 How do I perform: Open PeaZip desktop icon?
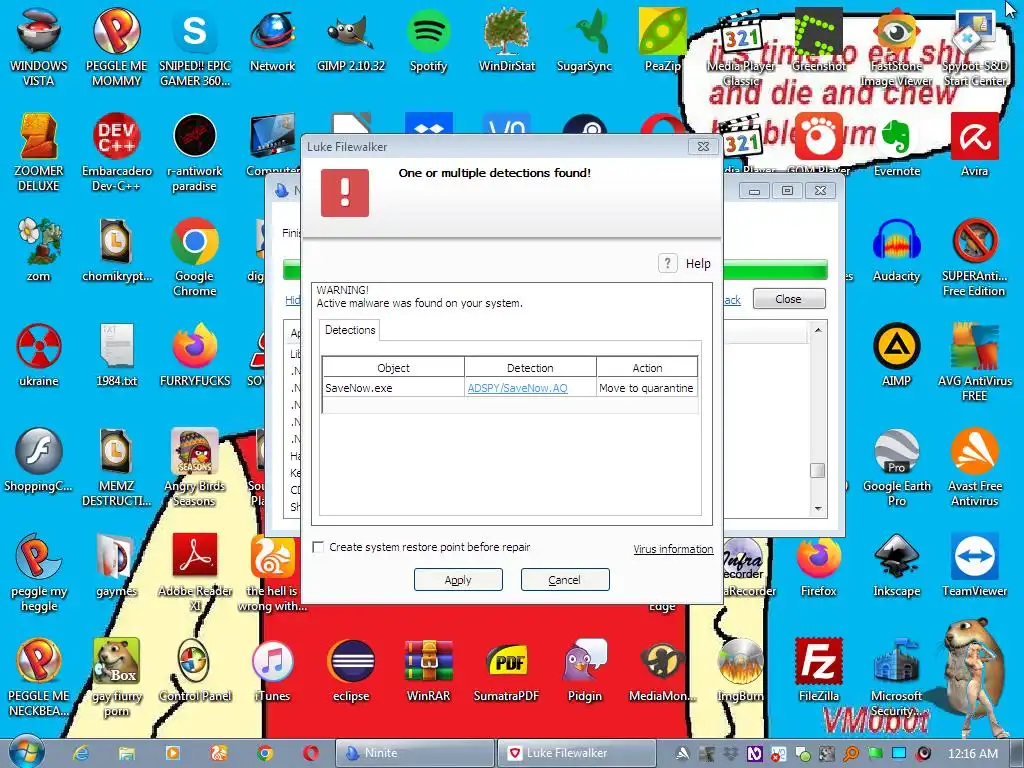pyautogui.click(x=661, y=40)
